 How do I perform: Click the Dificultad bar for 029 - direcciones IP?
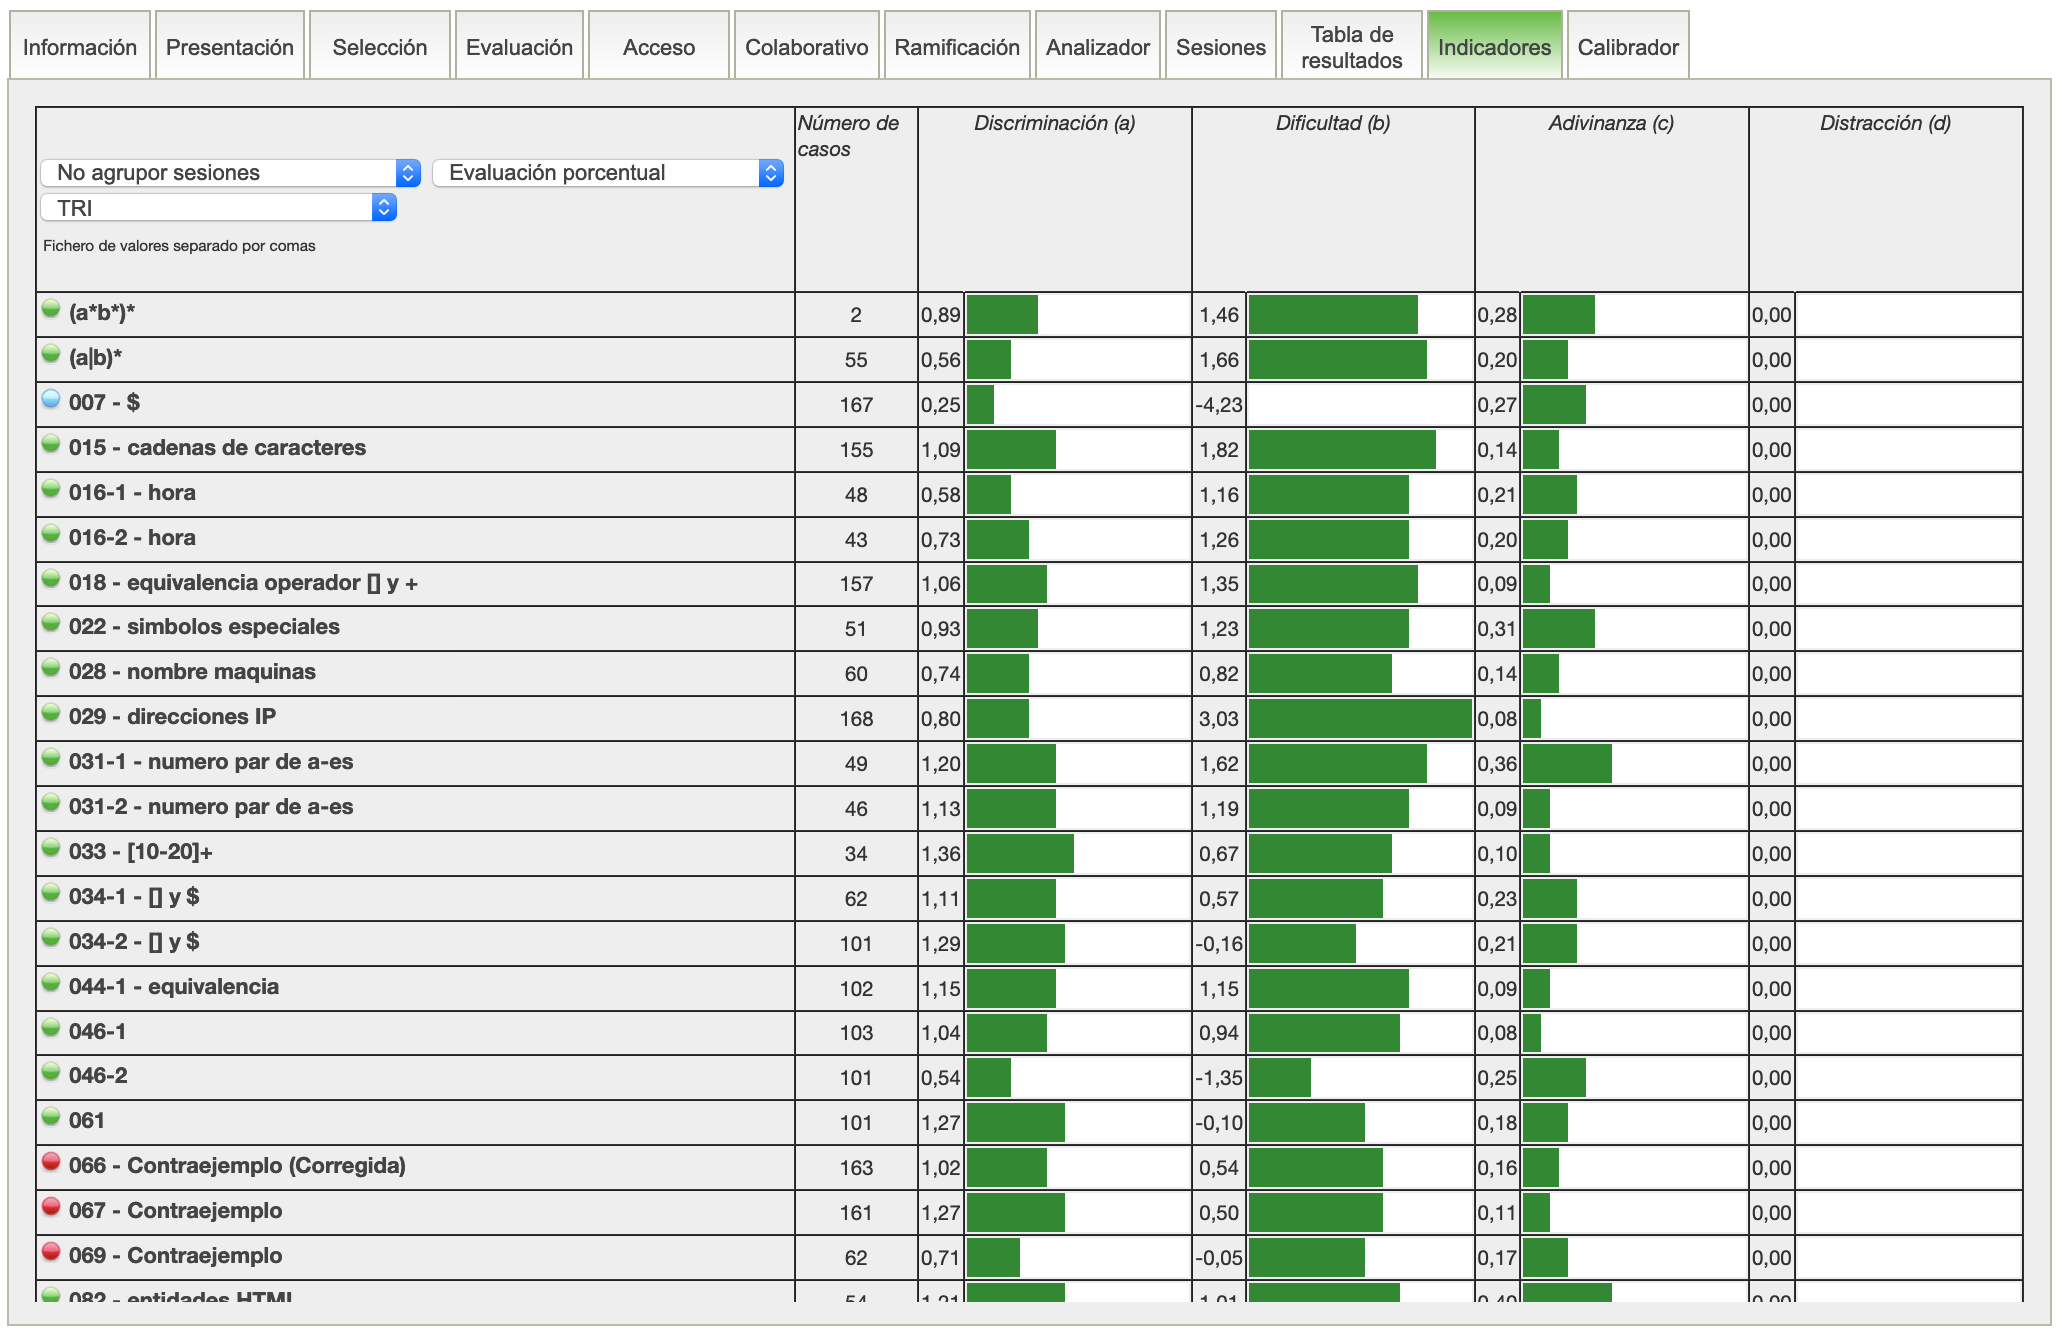coord(1359,719)
